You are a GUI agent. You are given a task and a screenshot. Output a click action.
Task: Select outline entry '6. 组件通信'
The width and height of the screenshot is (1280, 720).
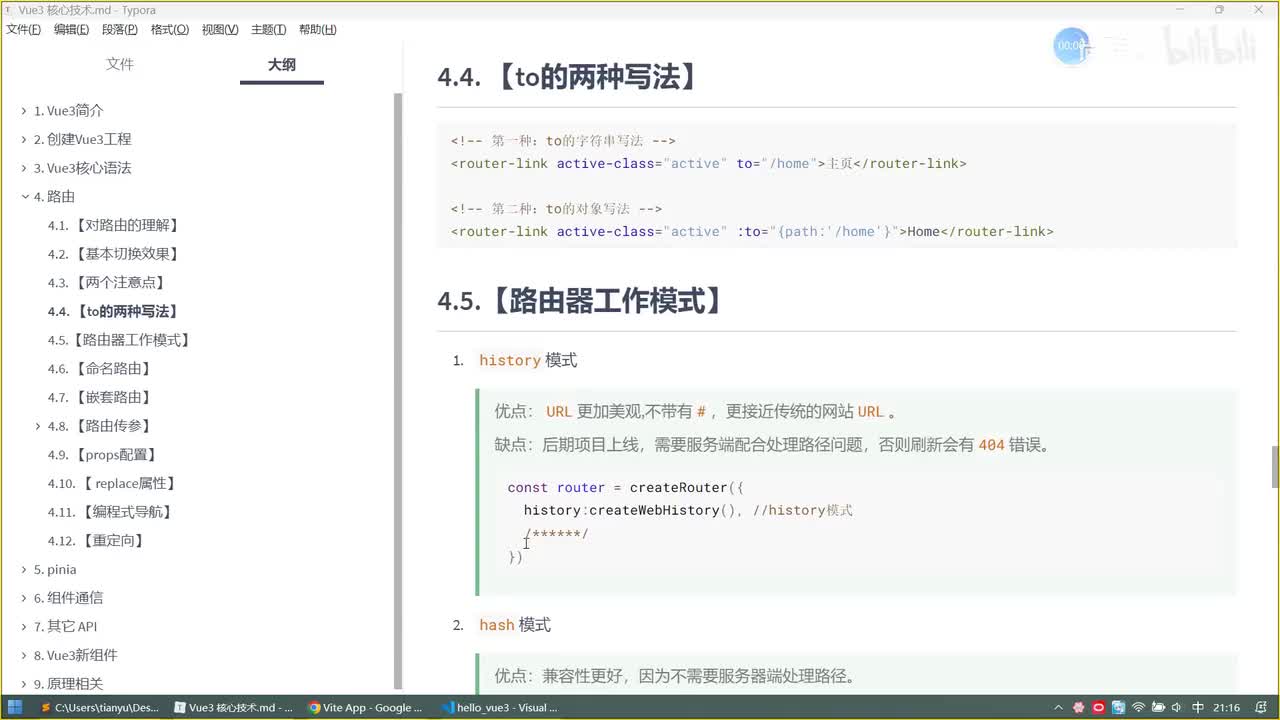68,598
